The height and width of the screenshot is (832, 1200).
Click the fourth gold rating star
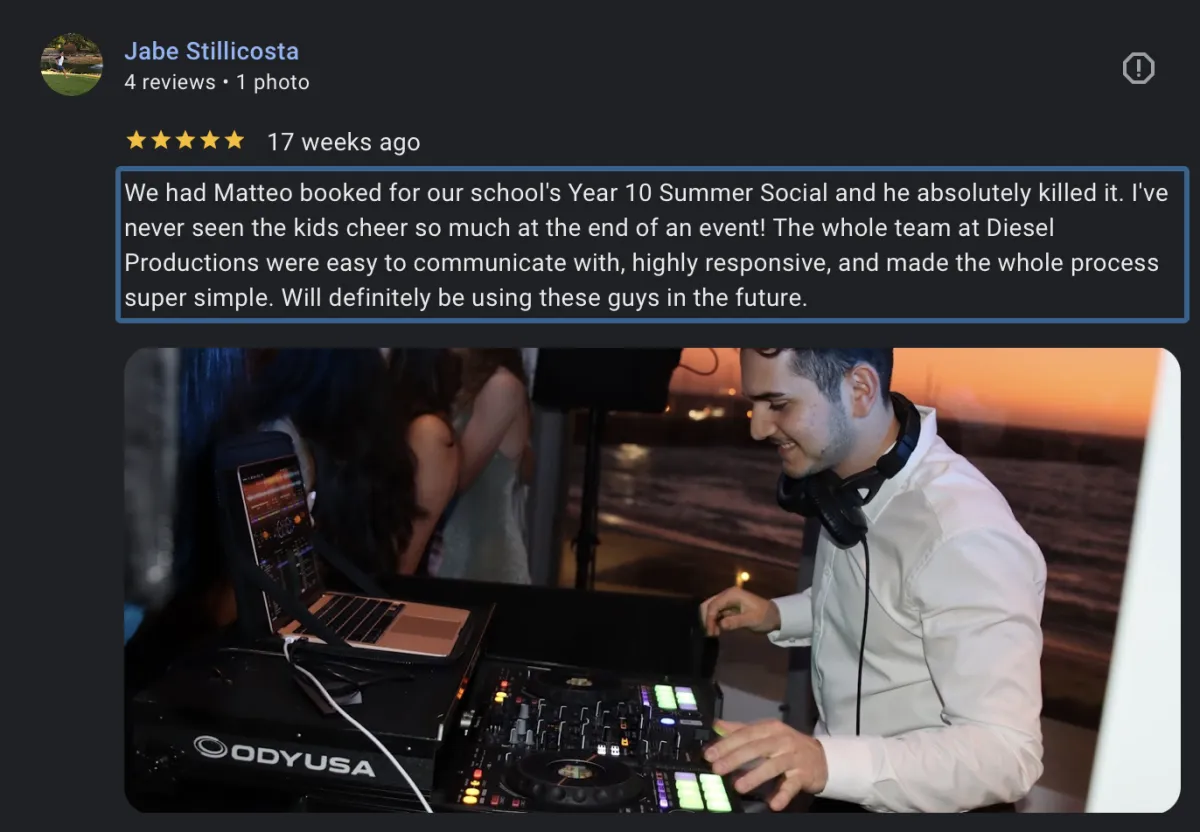point(209,140)
